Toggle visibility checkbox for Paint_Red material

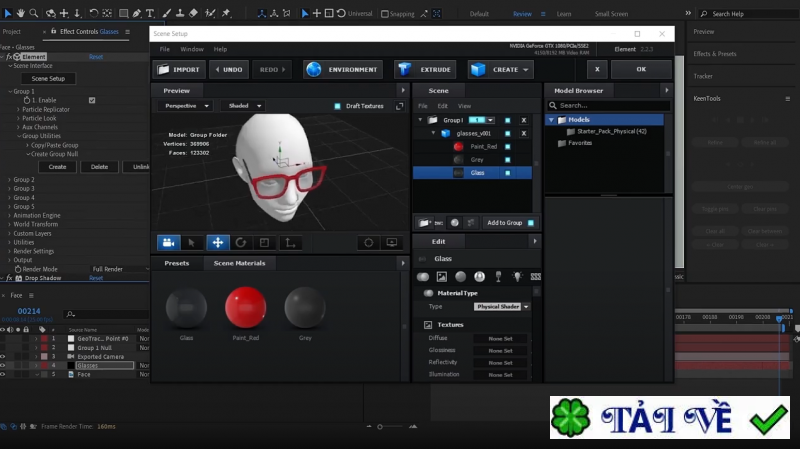click(x=507, y=146)
